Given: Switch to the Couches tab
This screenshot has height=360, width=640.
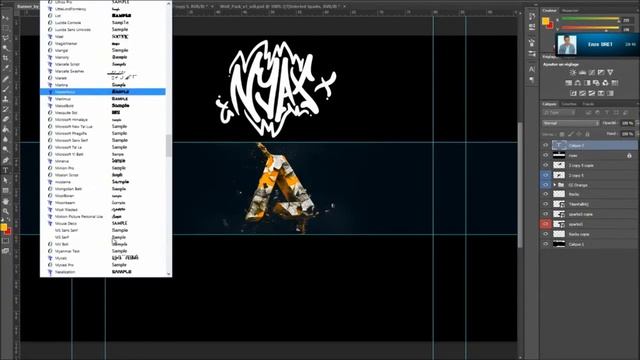Looking at the screenshot, I should click(x=569, y=104).
